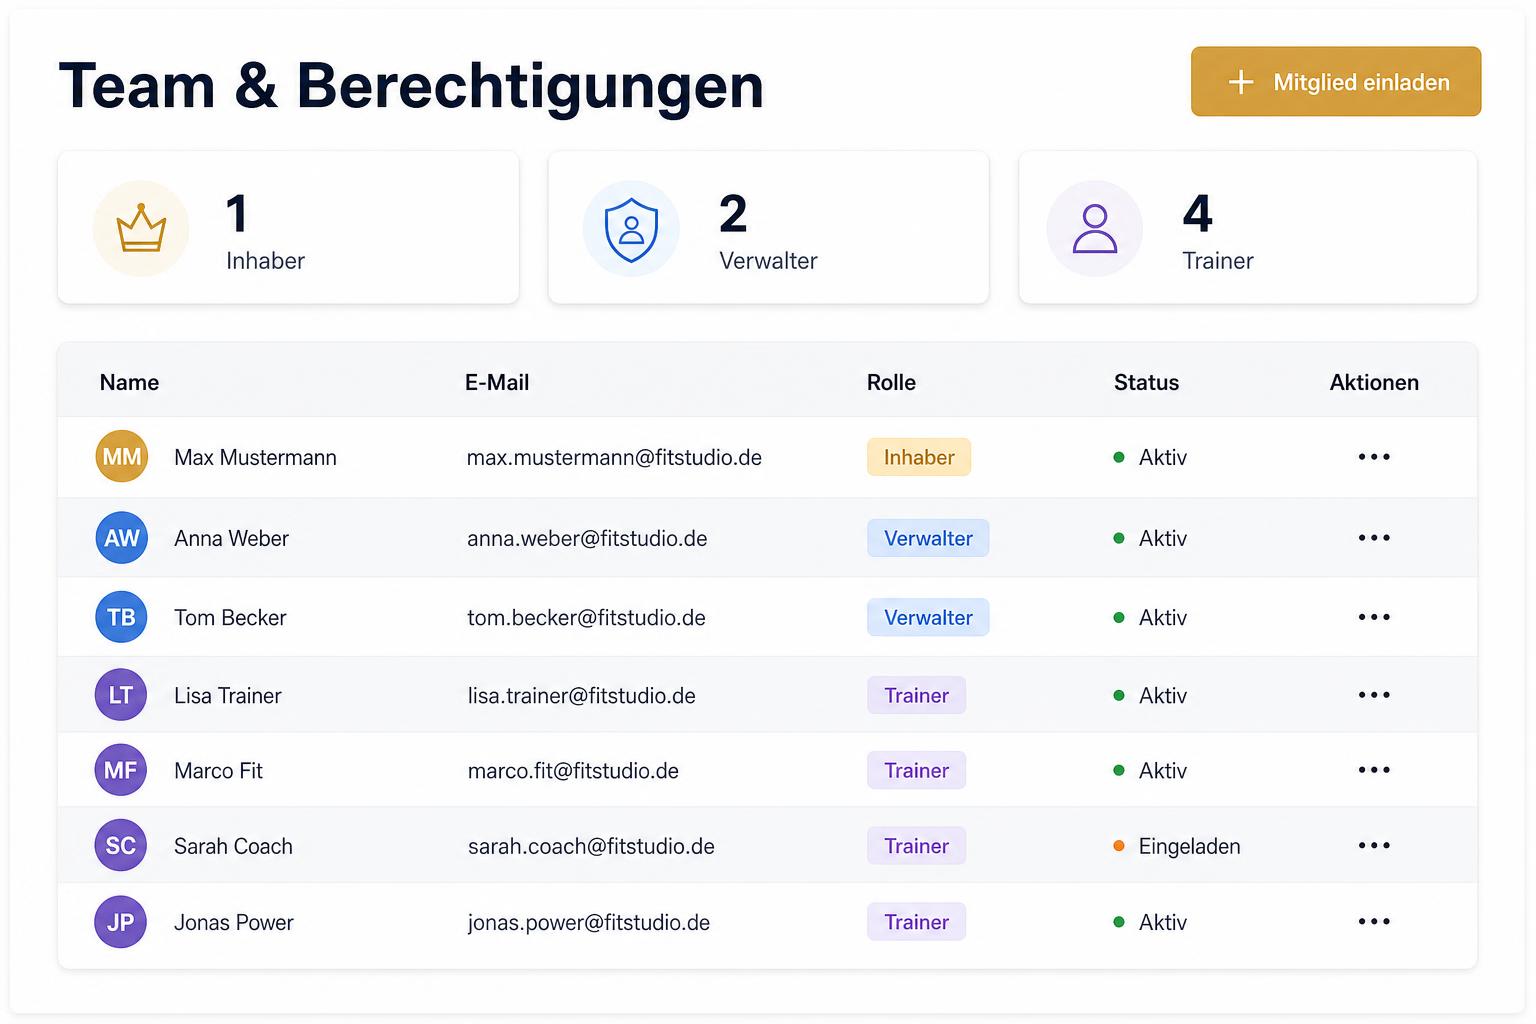This screenshot has width=1536, height=1024.
Task: Click the number 2 on Verwalter card
Action: 733,213
